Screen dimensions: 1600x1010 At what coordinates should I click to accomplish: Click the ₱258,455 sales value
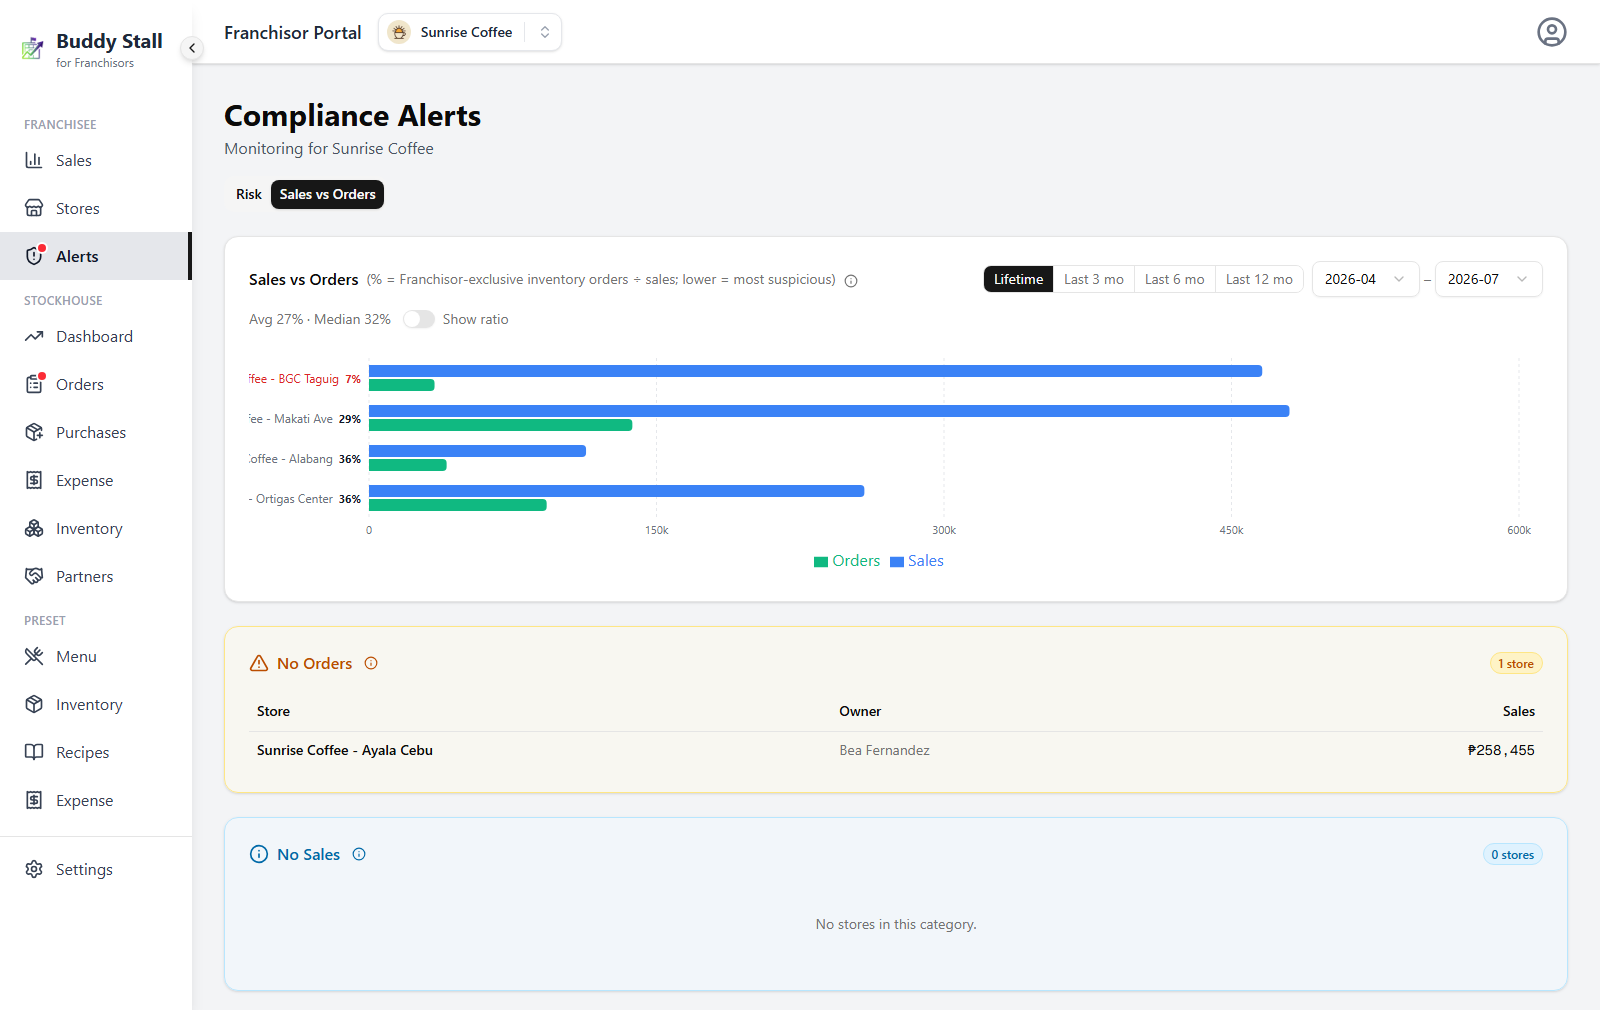point(1501,750)
